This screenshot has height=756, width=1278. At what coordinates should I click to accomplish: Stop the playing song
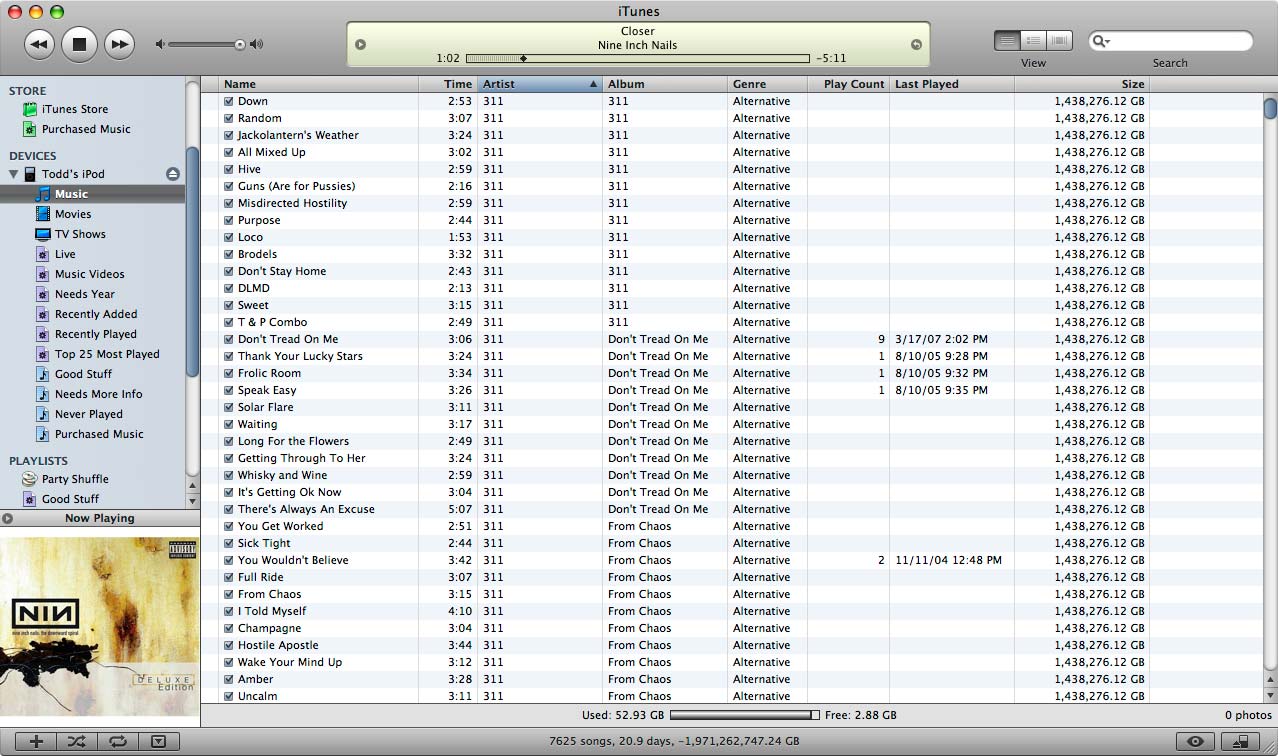click(79, 44)
